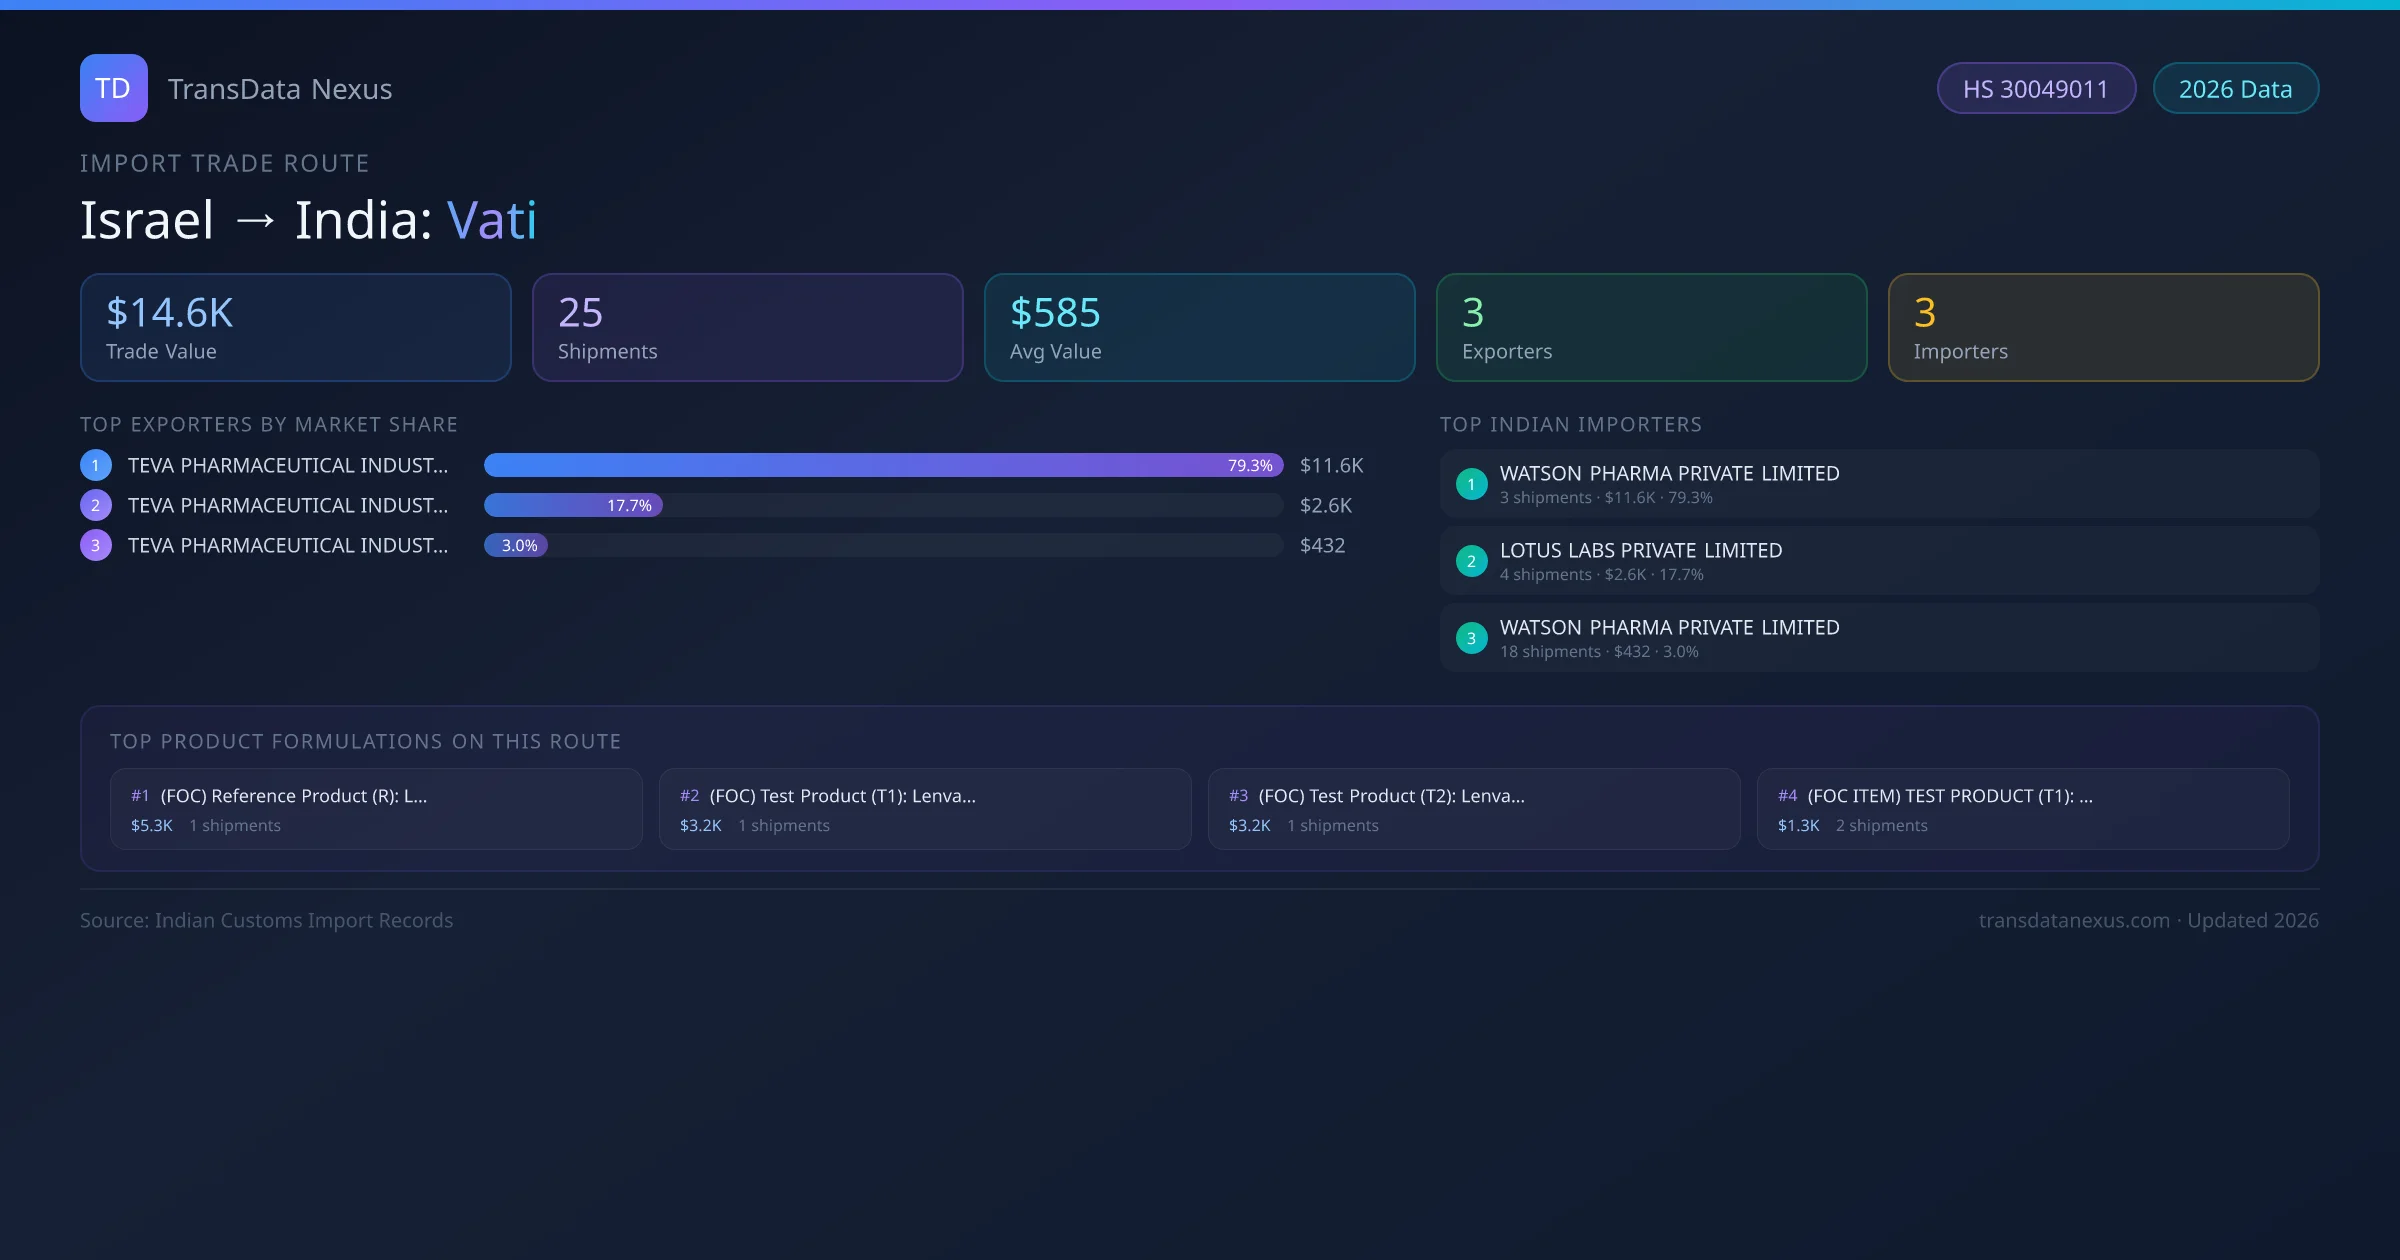Open Lotus Labs Private Limited importer row
Screen dimensions: 2400x1260
tap(1878, 561)
